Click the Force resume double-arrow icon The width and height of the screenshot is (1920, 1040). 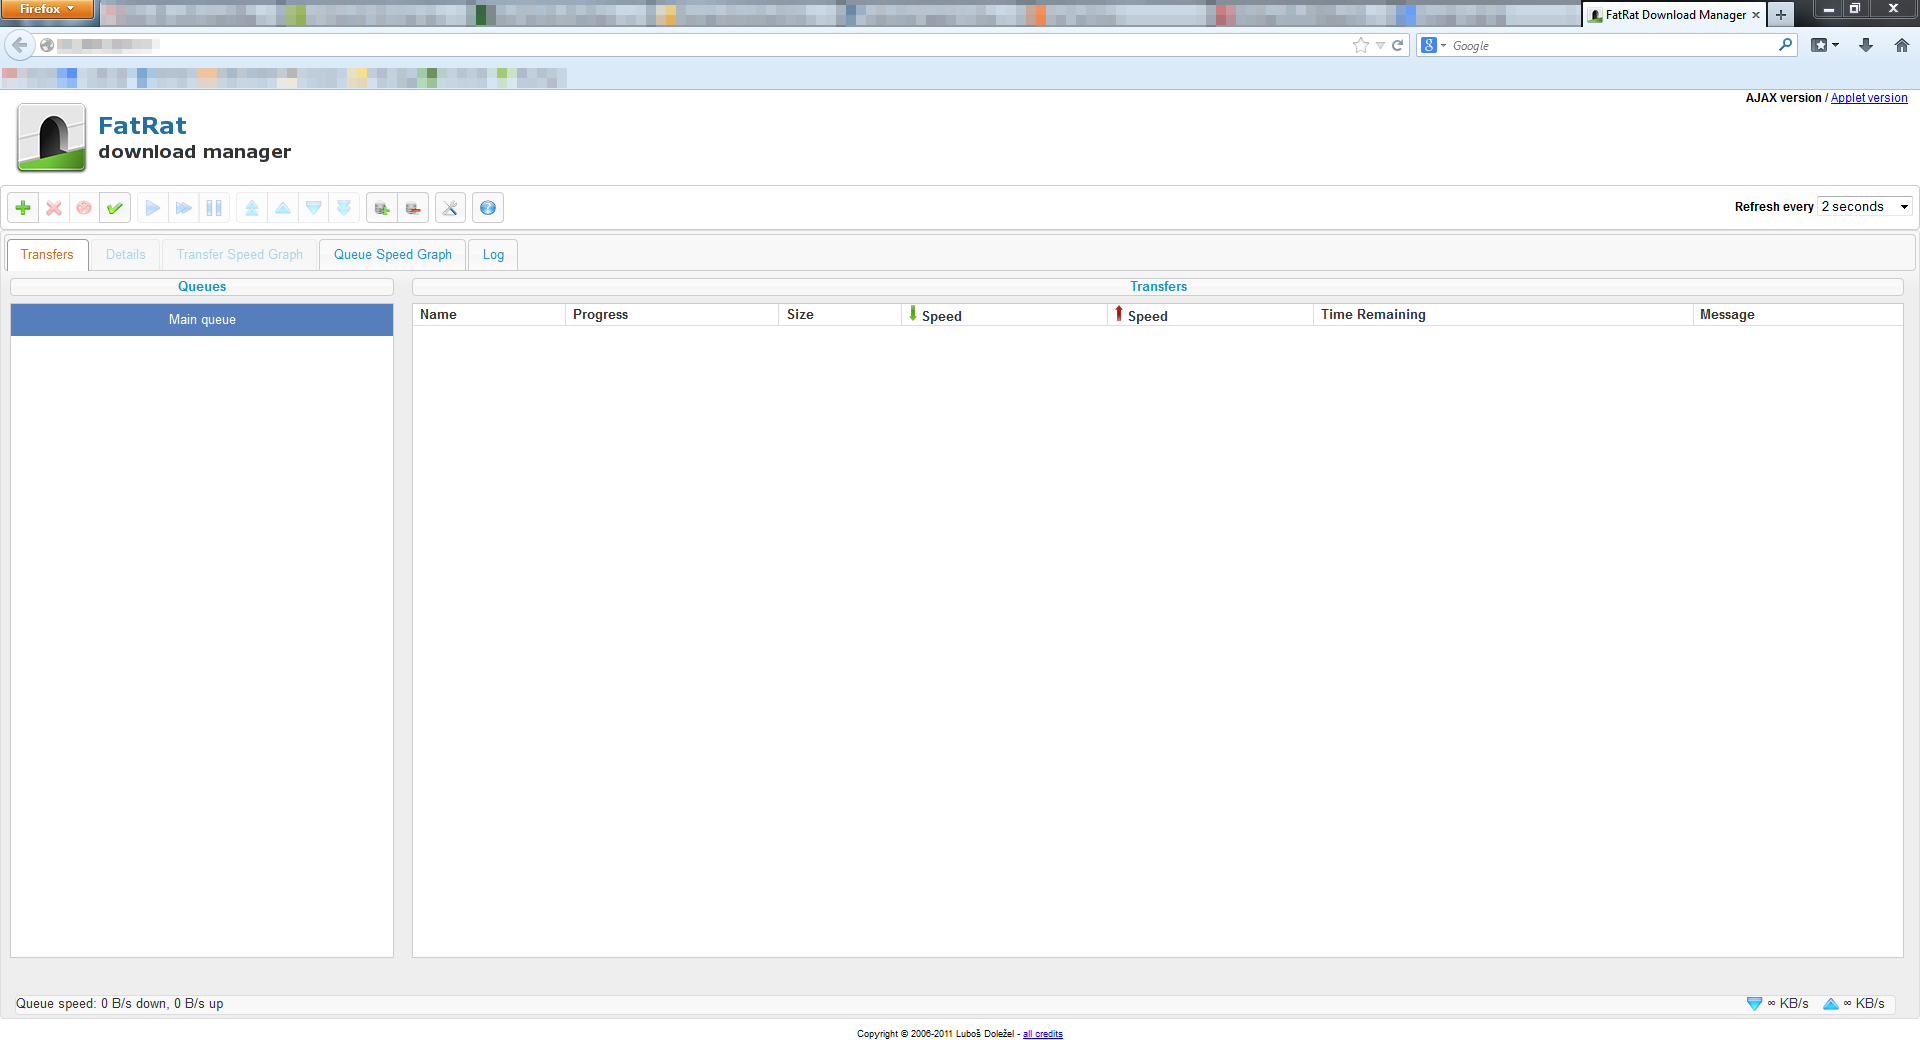pos(184,208)
